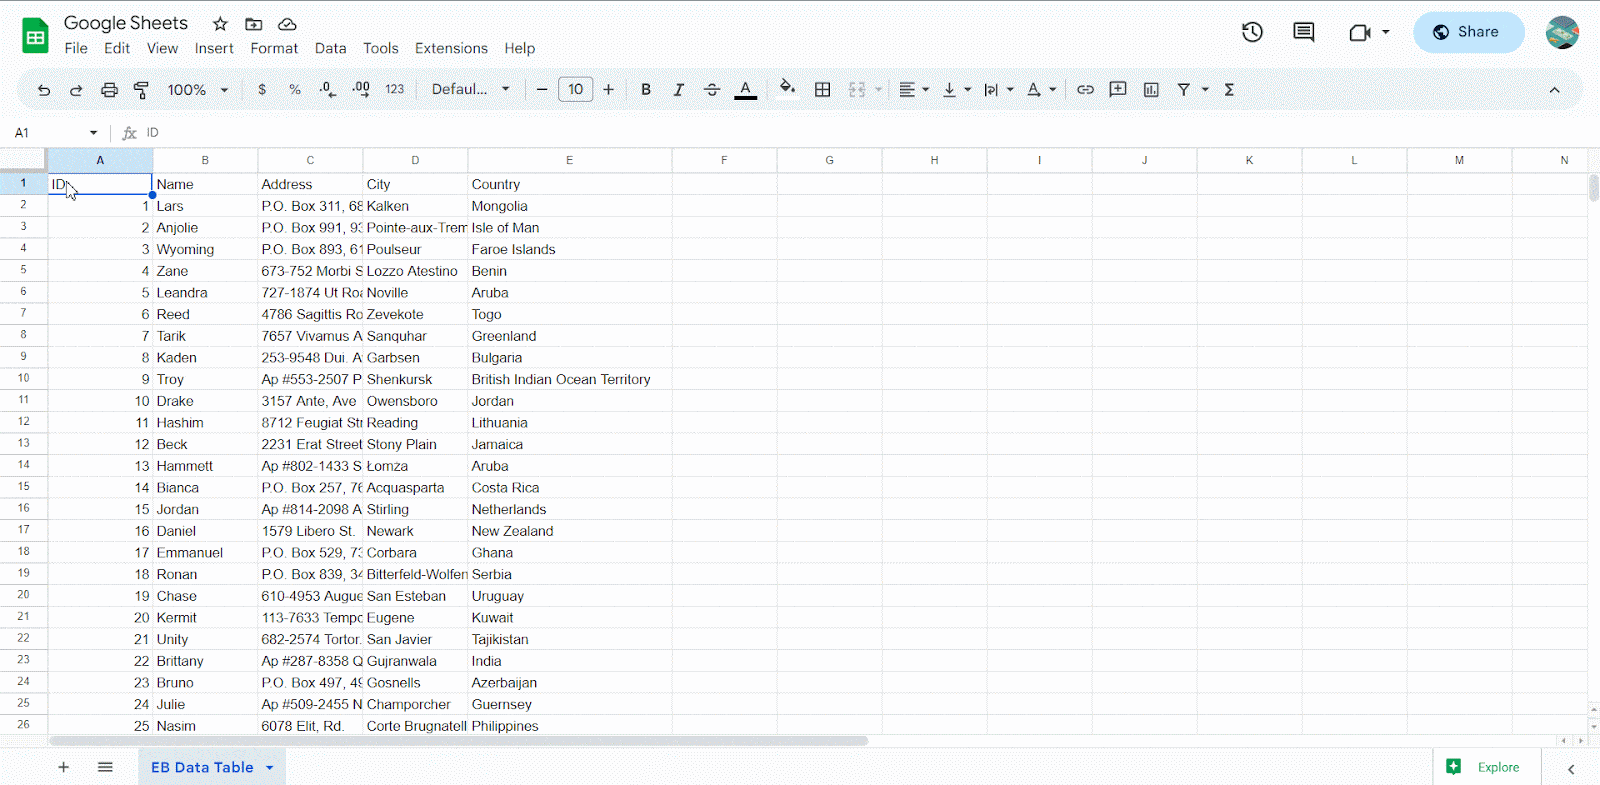
Task: Add a new sheet with plus
Action: (63, 767)
